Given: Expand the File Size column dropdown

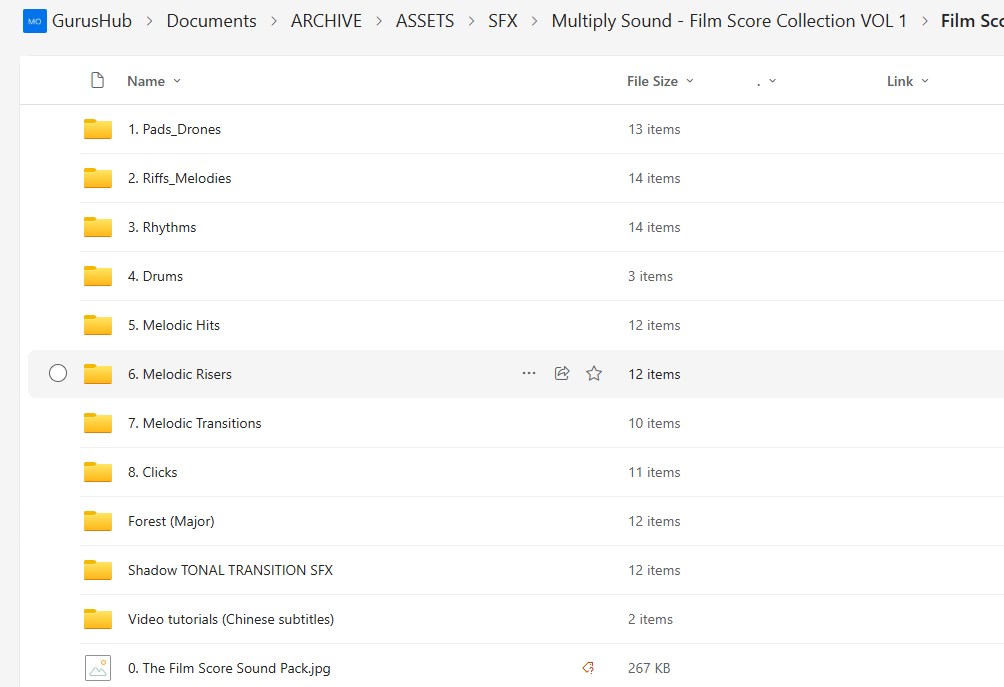Looking at the screenshot, I should pos(660,81).
